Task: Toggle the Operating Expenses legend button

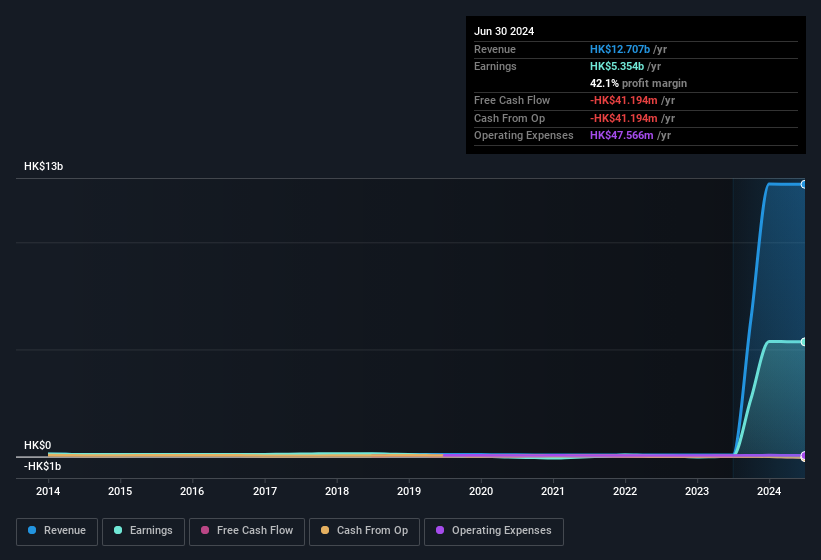Action: tap(494, 531)
